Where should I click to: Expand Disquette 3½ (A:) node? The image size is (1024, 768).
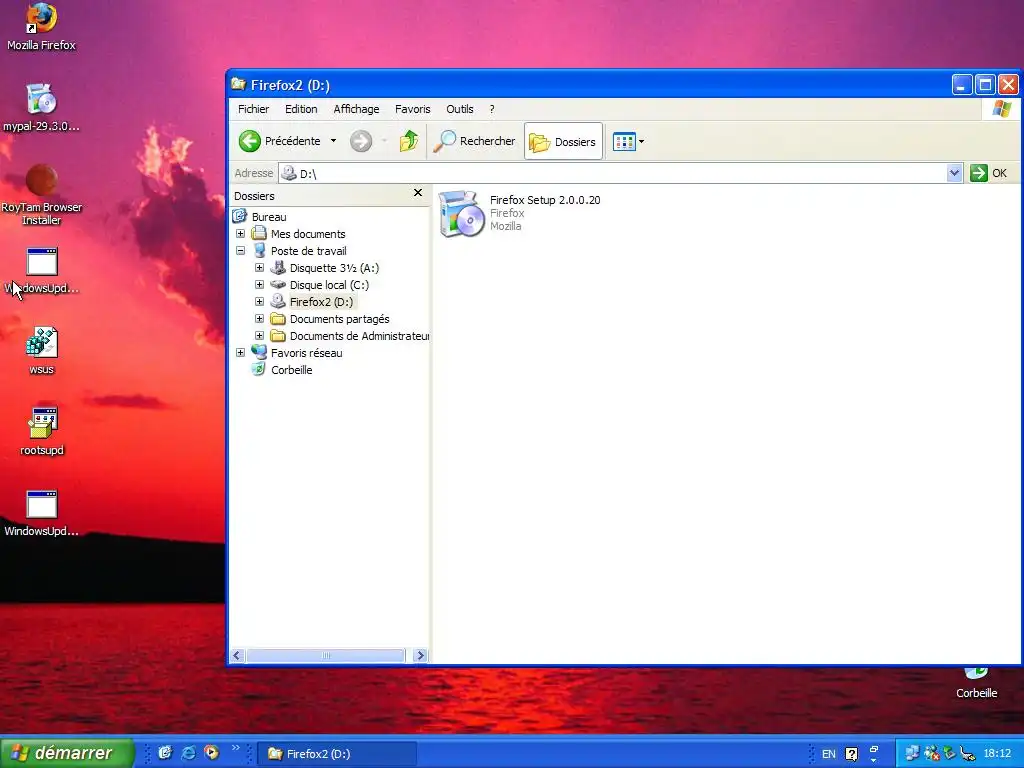tap(259, 268)
